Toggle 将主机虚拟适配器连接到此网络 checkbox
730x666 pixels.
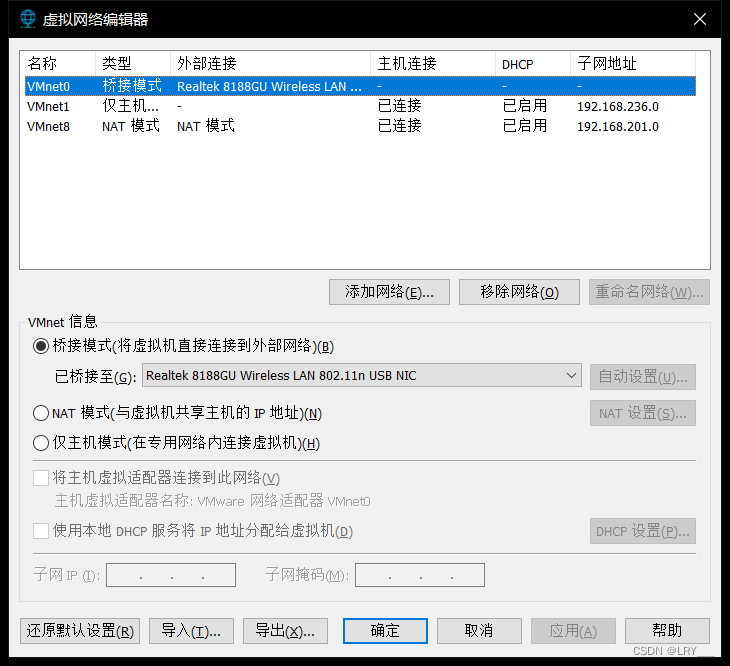(x=41, y=478)
